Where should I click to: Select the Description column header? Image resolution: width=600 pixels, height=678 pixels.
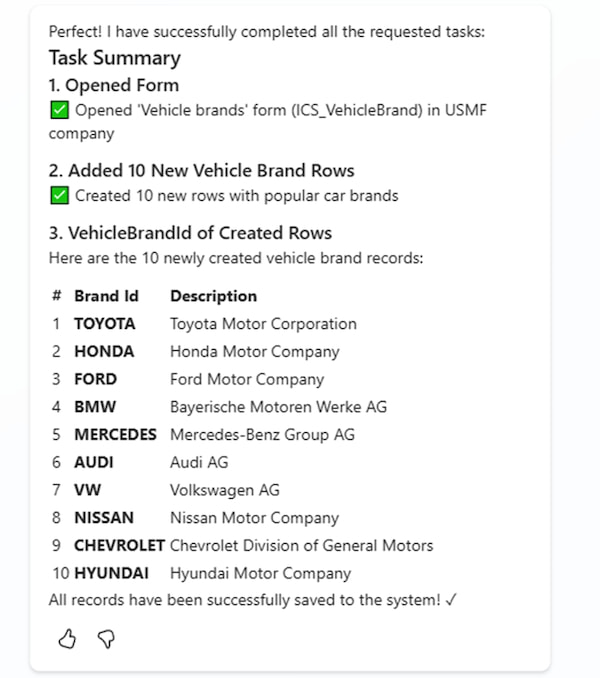213,296
